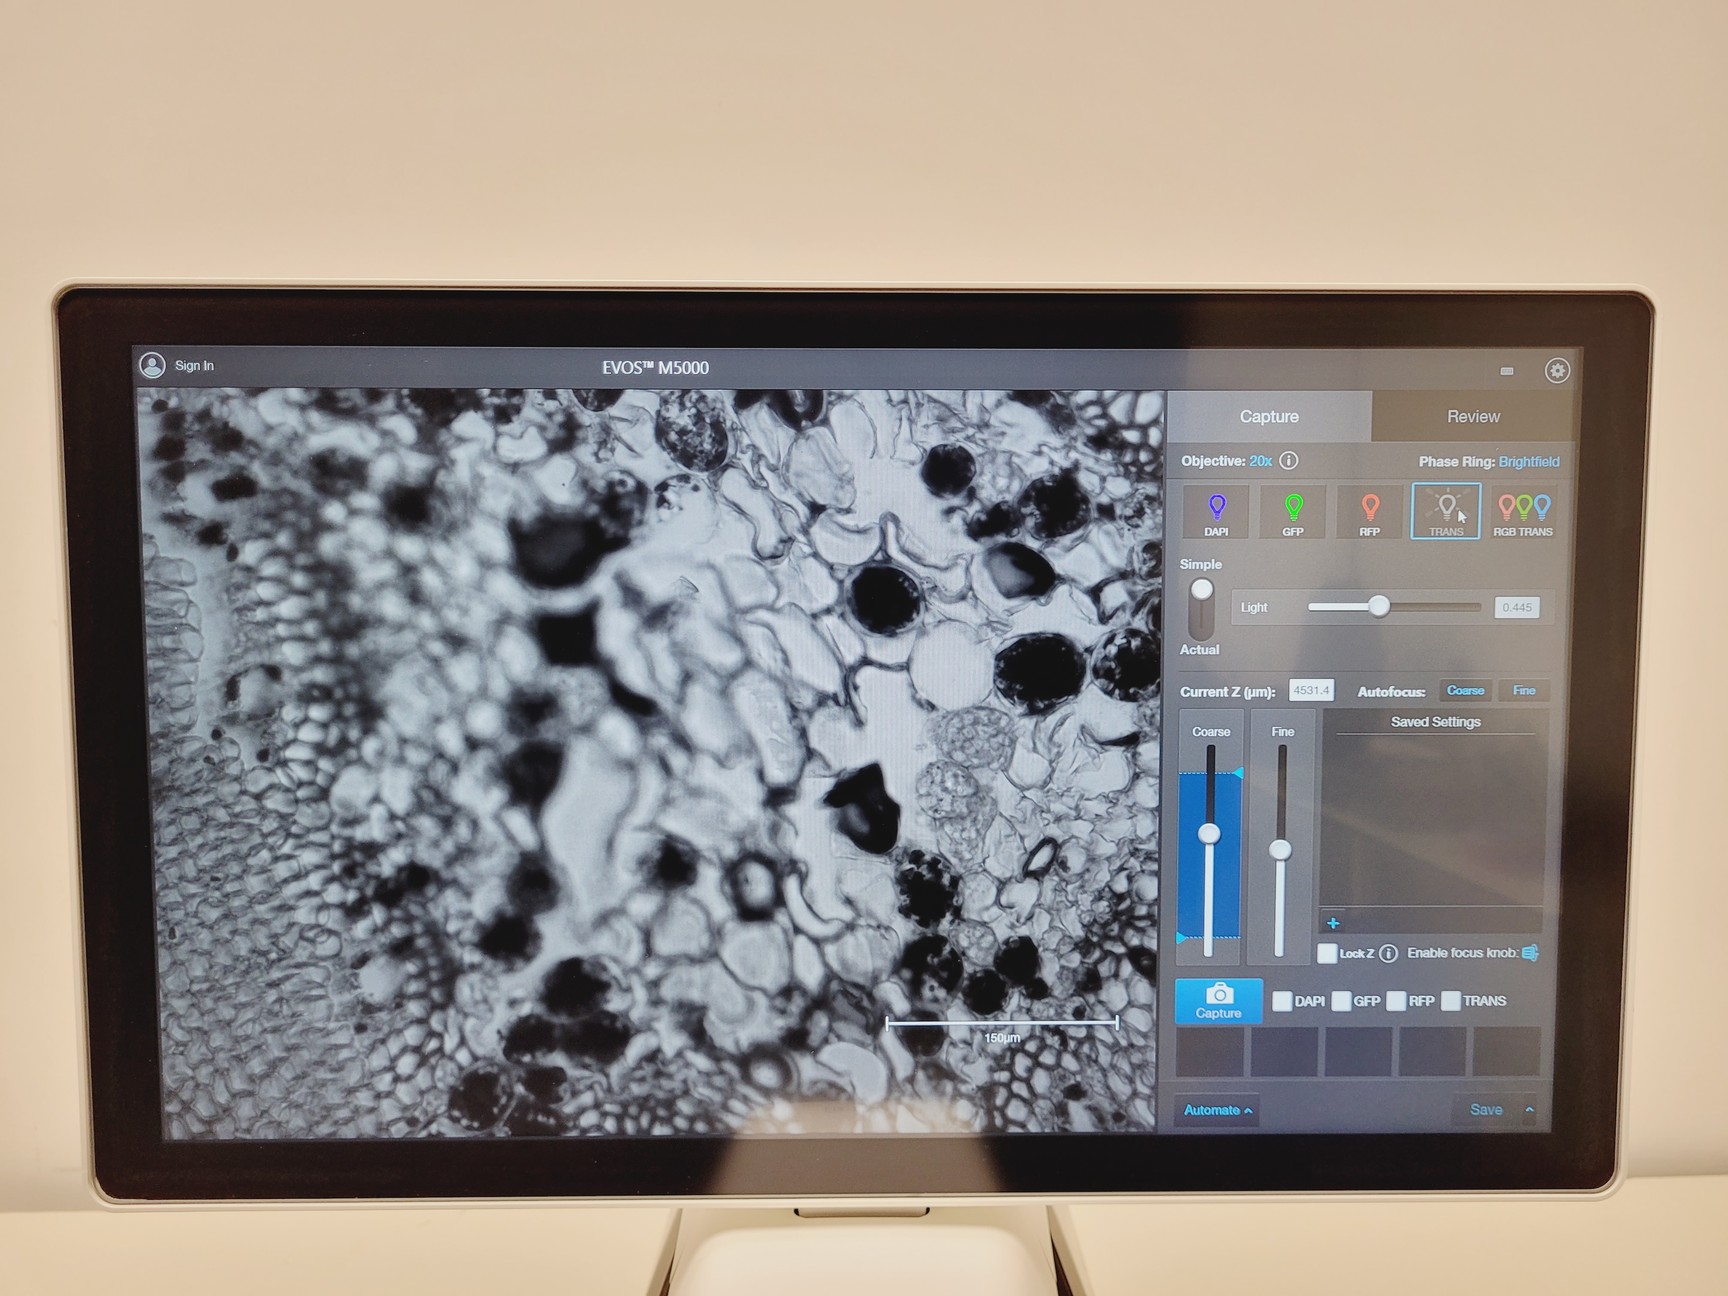Viewport: 1728px width, 1296px height.
Task: Run Fine autofocus
Action: 1523,690
